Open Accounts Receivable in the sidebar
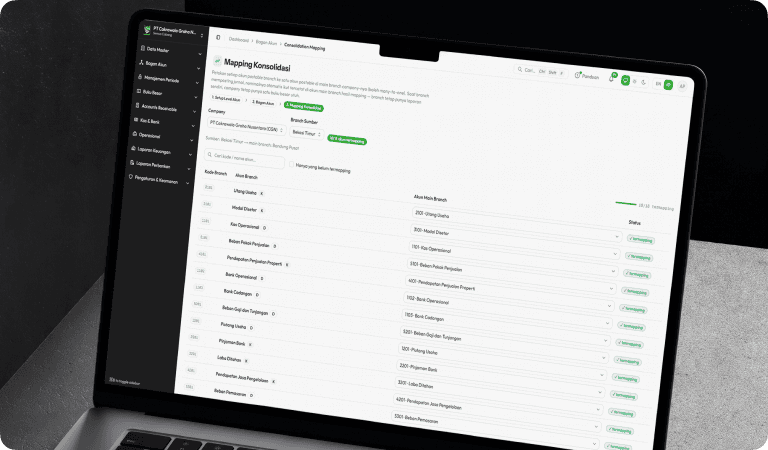Screen dimensions: 768x450 [x=166, y=108]
